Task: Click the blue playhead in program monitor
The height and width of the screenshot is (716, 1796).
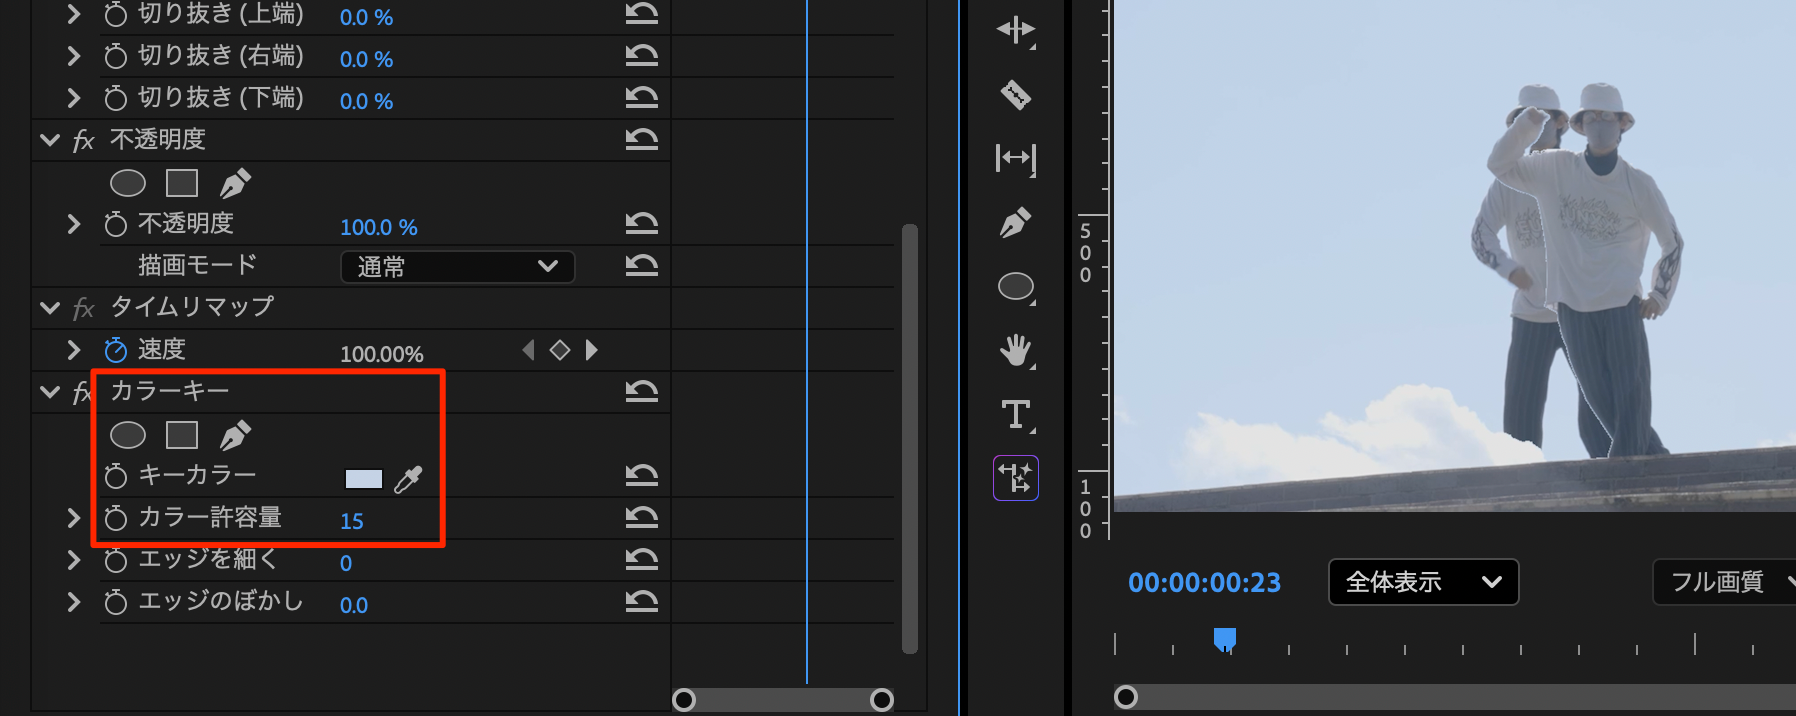Action: tap(1225, 639)
